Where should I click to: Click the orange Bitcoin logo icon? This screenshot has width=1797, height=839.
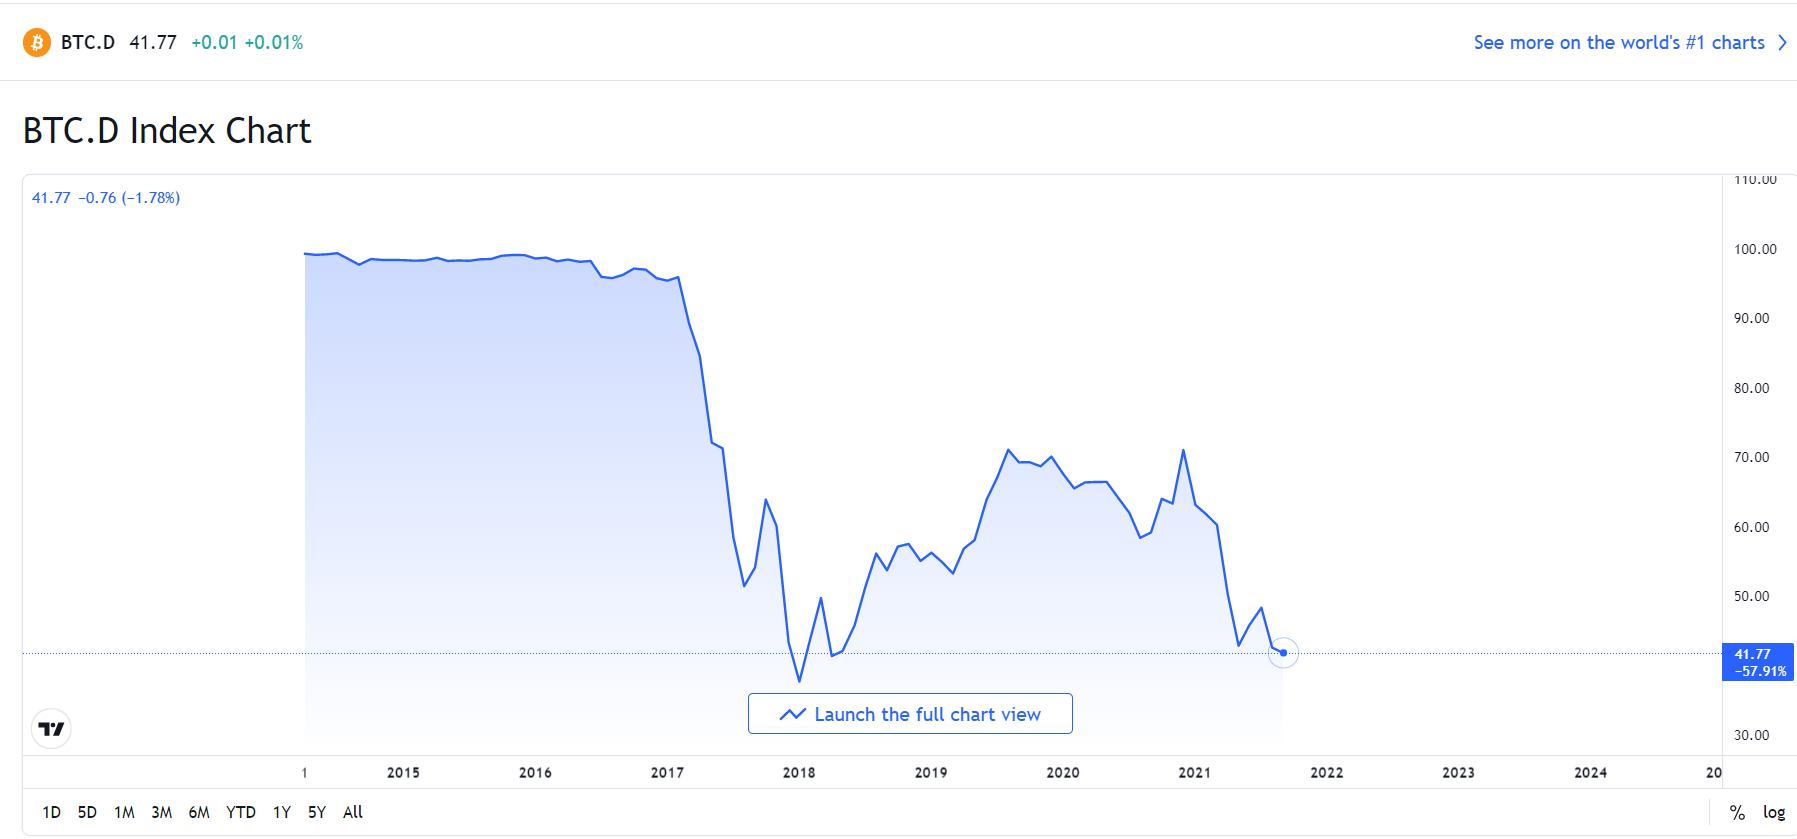tap(37, 43)
